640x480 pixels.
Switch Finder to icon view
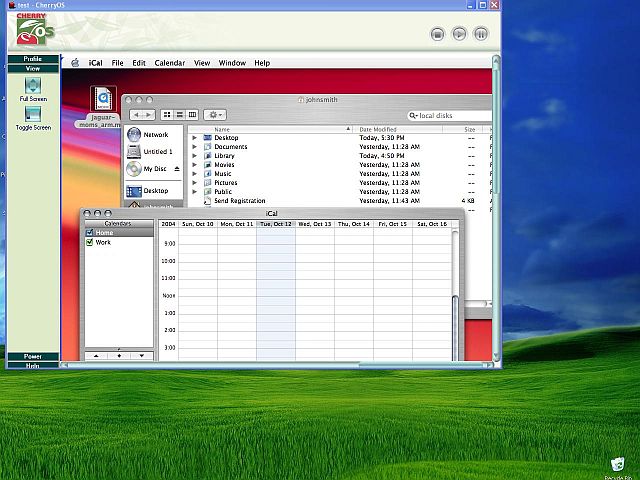coord(167,115)
